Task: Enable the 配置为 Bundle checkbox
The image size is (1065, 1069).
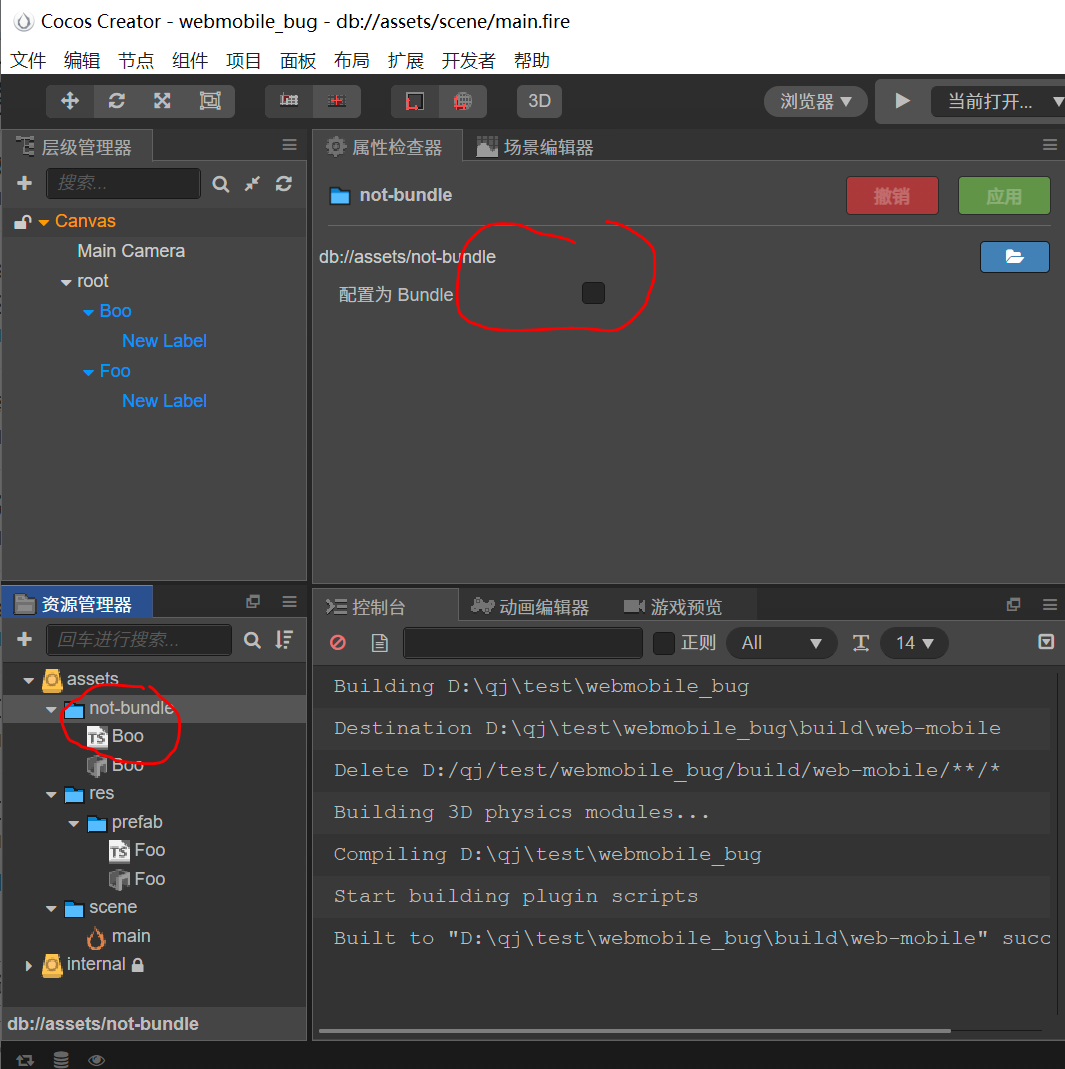Action: coord(593,293)
